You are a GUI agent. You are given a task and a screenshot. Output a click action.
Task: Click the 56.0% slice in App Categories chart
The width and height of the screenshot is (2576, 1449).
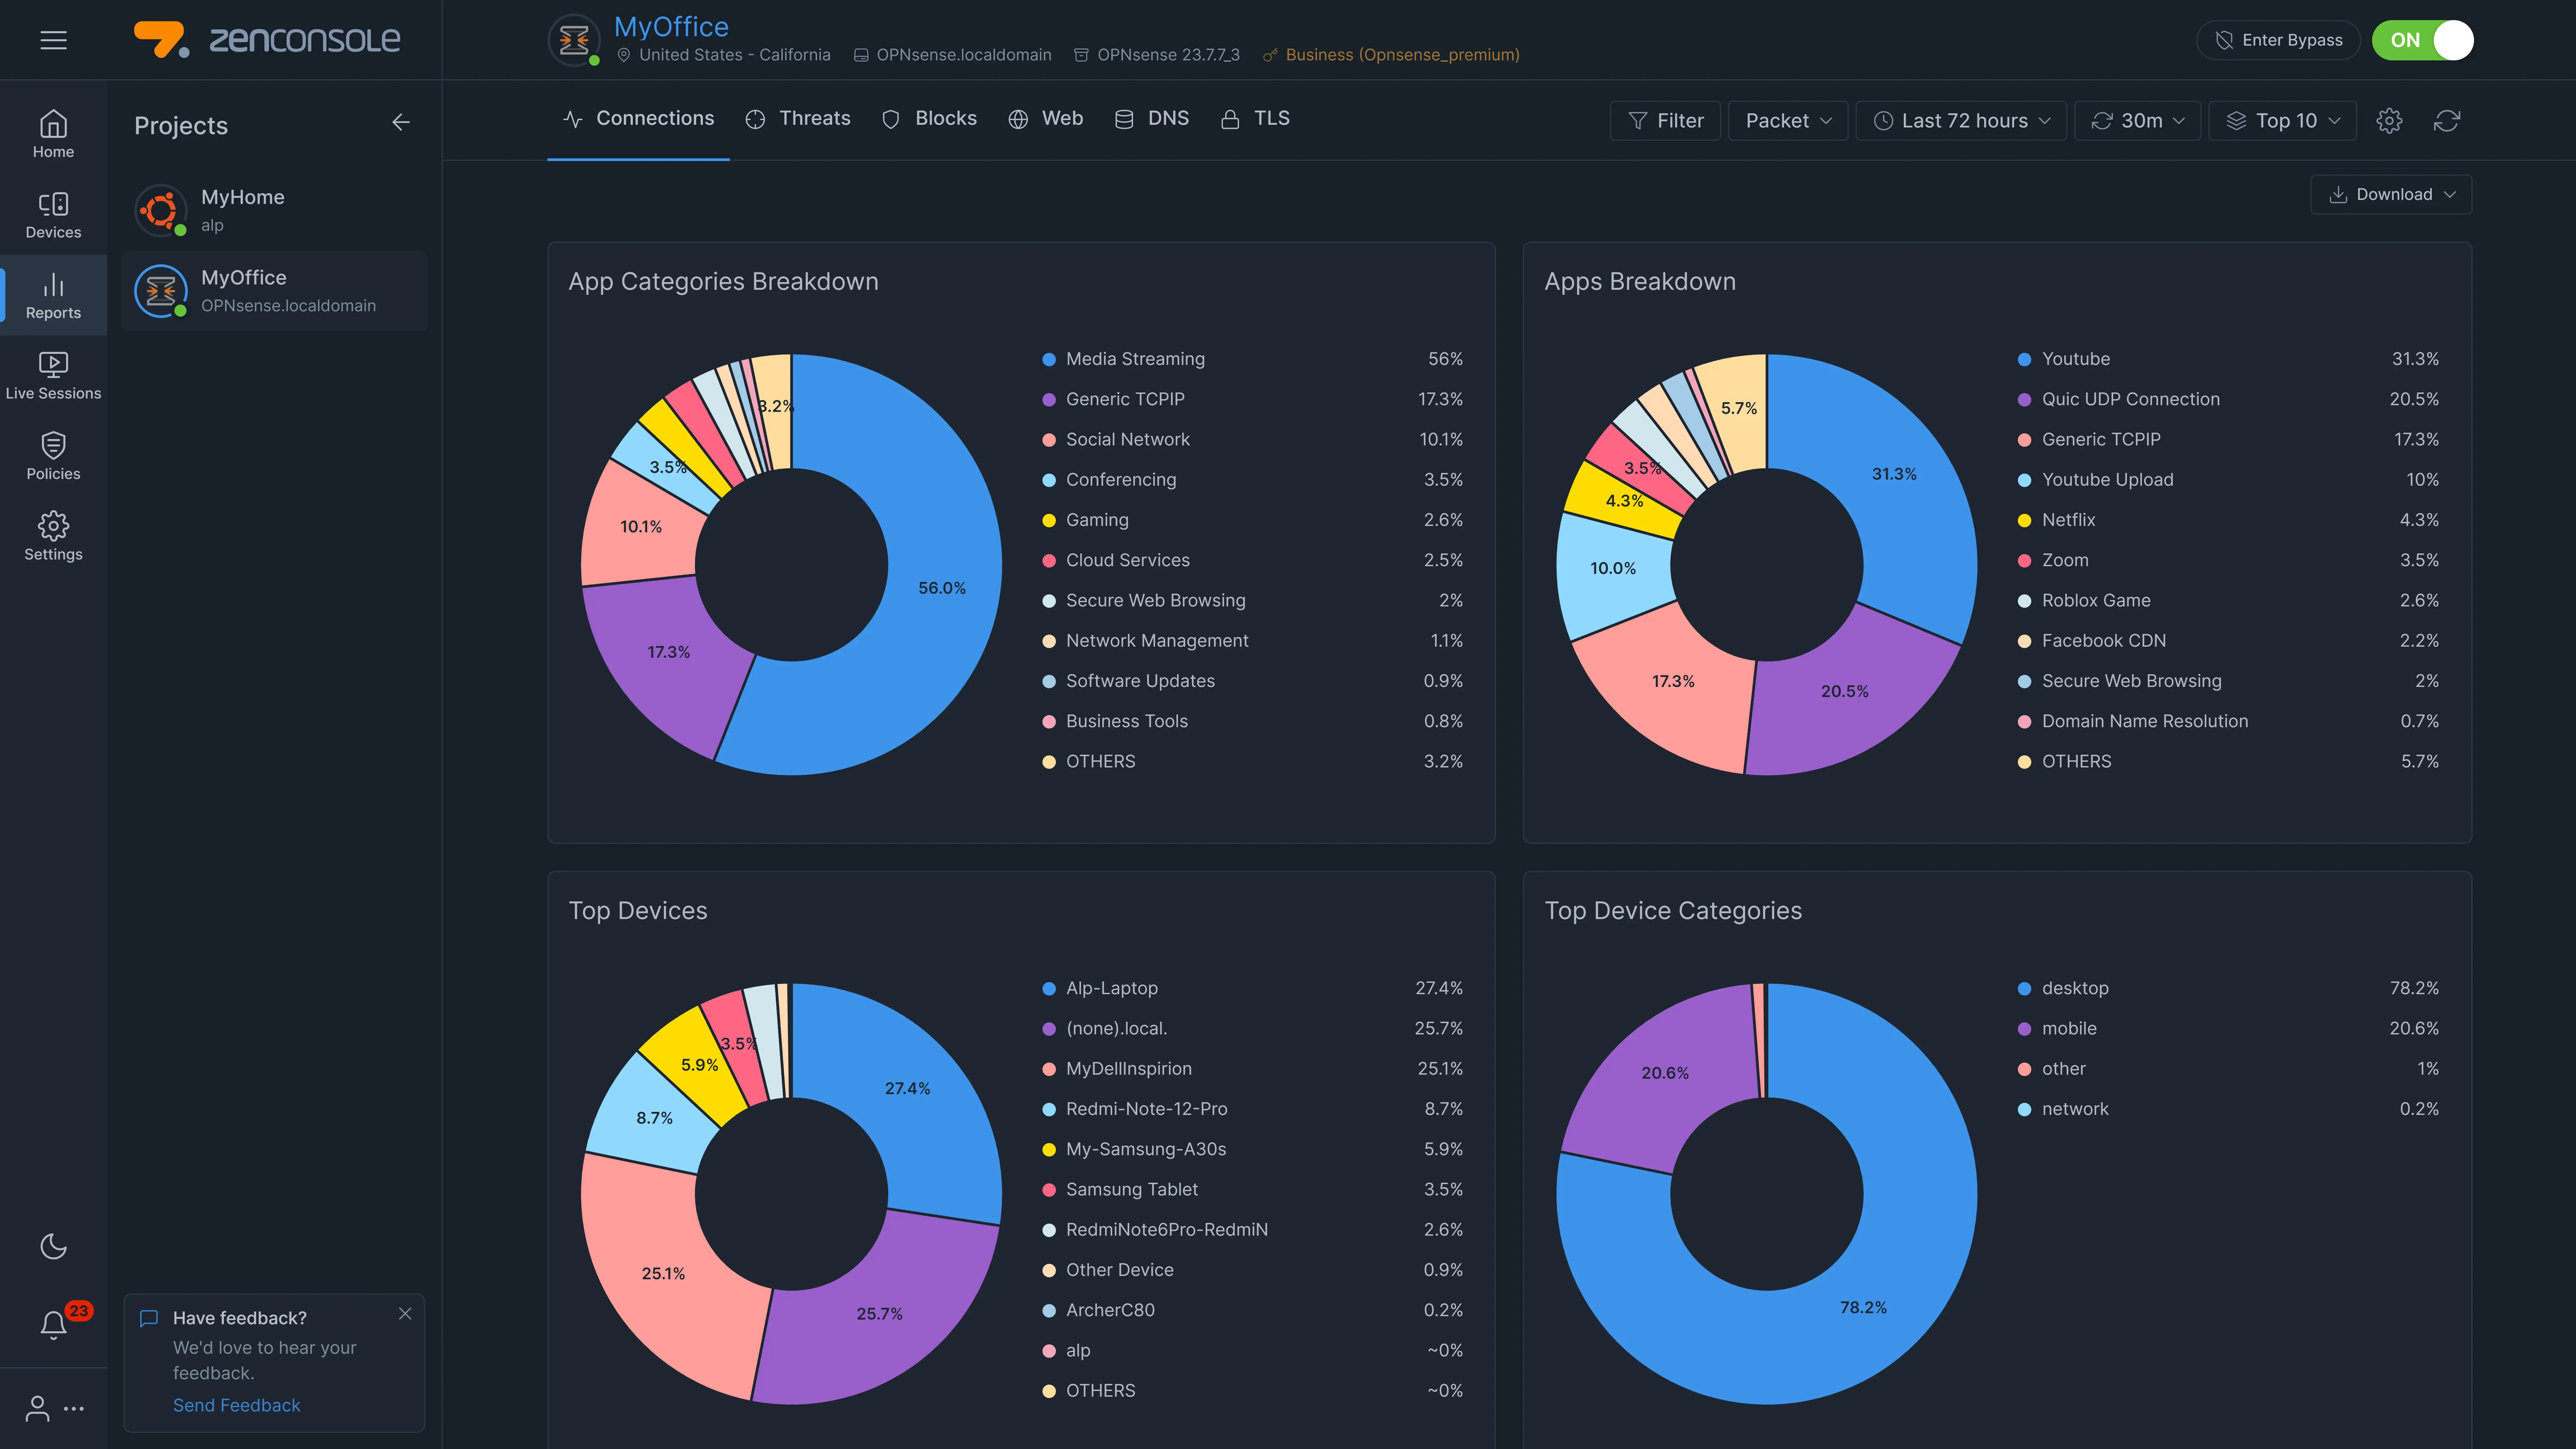(942, 588)
